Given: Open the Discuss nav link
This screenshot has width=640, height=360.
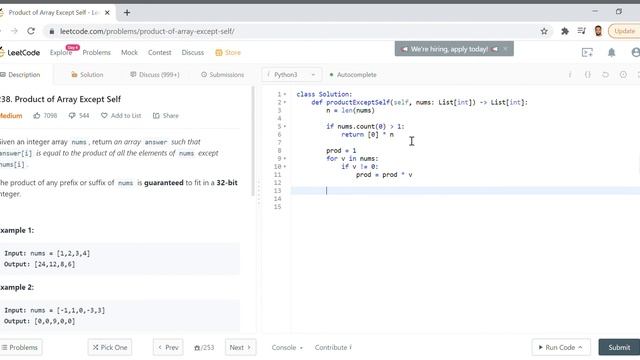Looking at the screenshot, I should coord(193,53).
